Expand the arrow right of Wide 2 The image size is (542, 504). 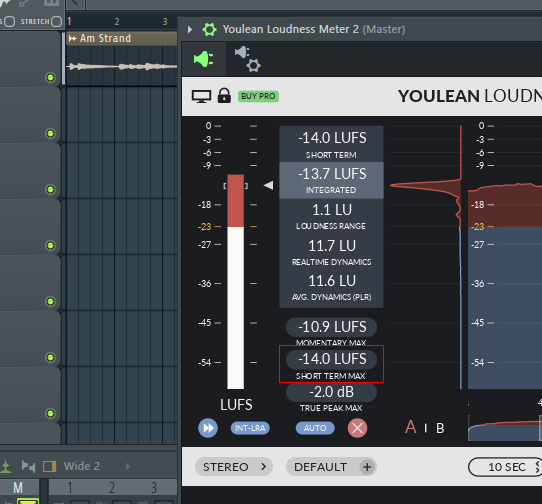tap(128, 466)
